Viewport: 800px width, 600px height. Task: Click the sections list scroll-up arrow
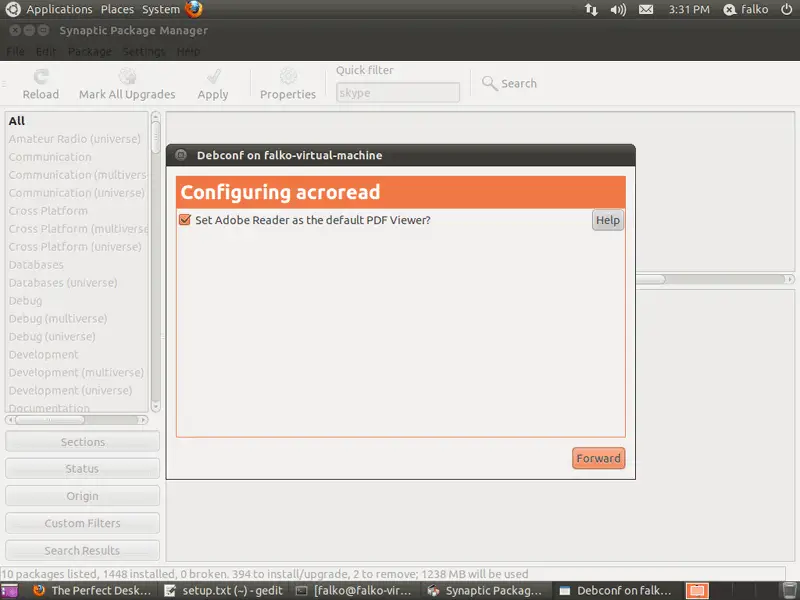[156, 116]
